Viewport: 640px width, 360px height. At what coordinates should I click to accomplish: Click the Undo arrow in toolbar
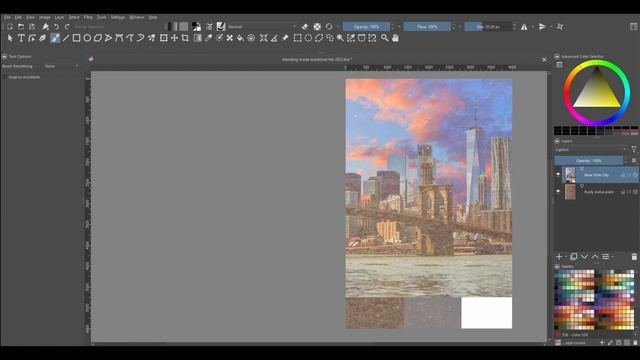56,27
